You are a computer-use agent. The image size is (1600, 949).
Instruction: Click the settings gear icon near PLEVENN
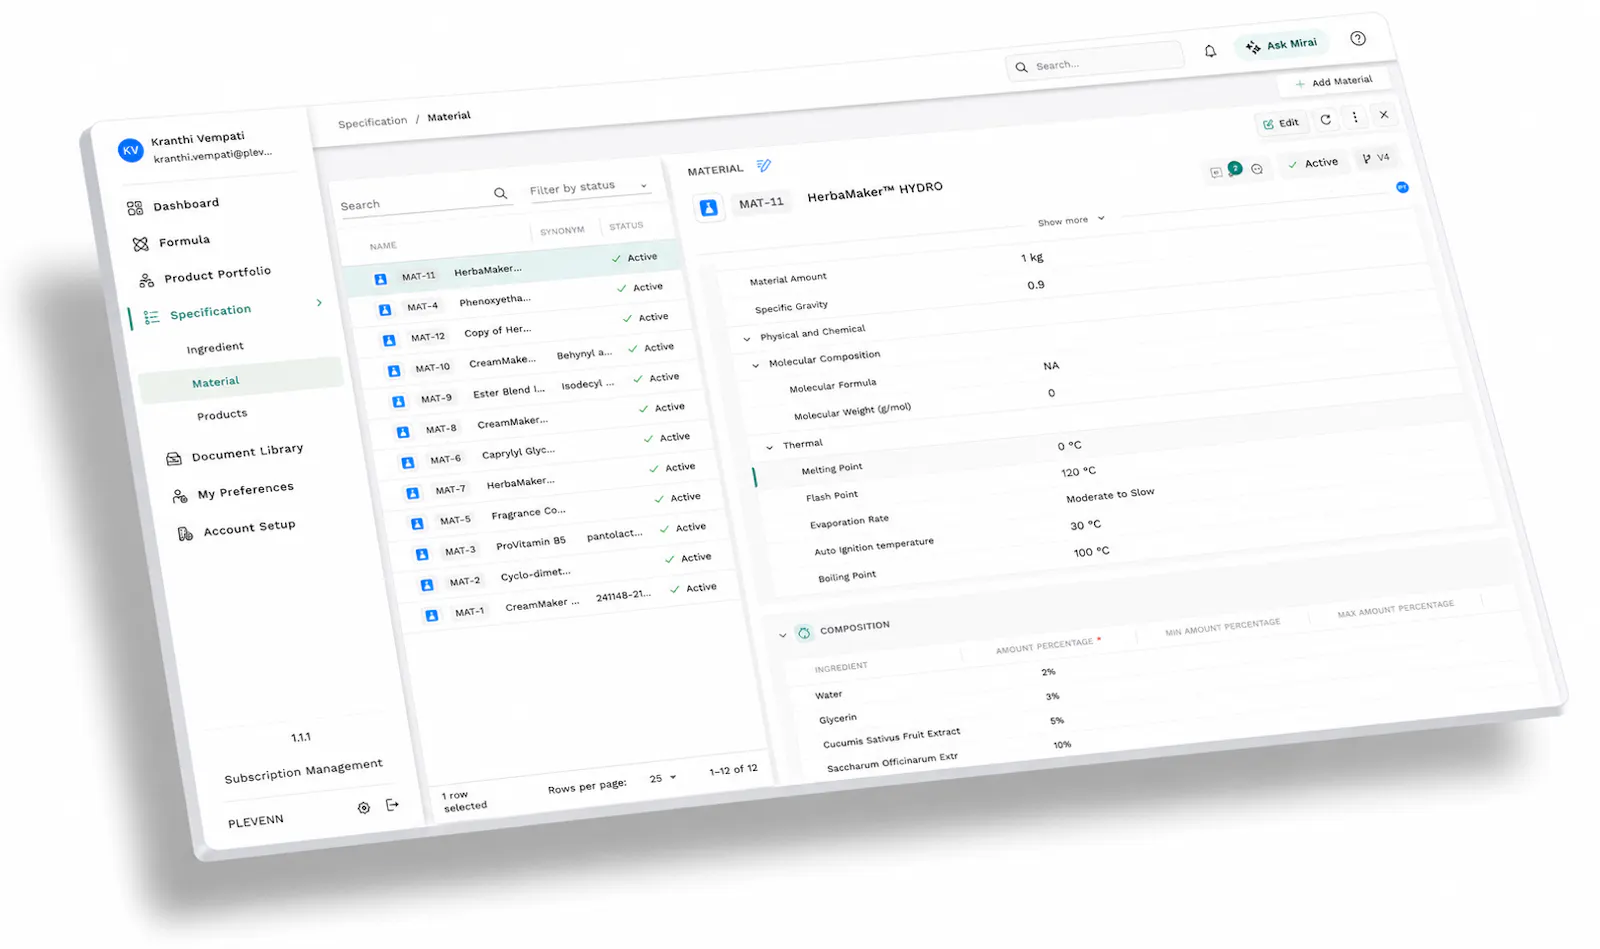point(364,807)
